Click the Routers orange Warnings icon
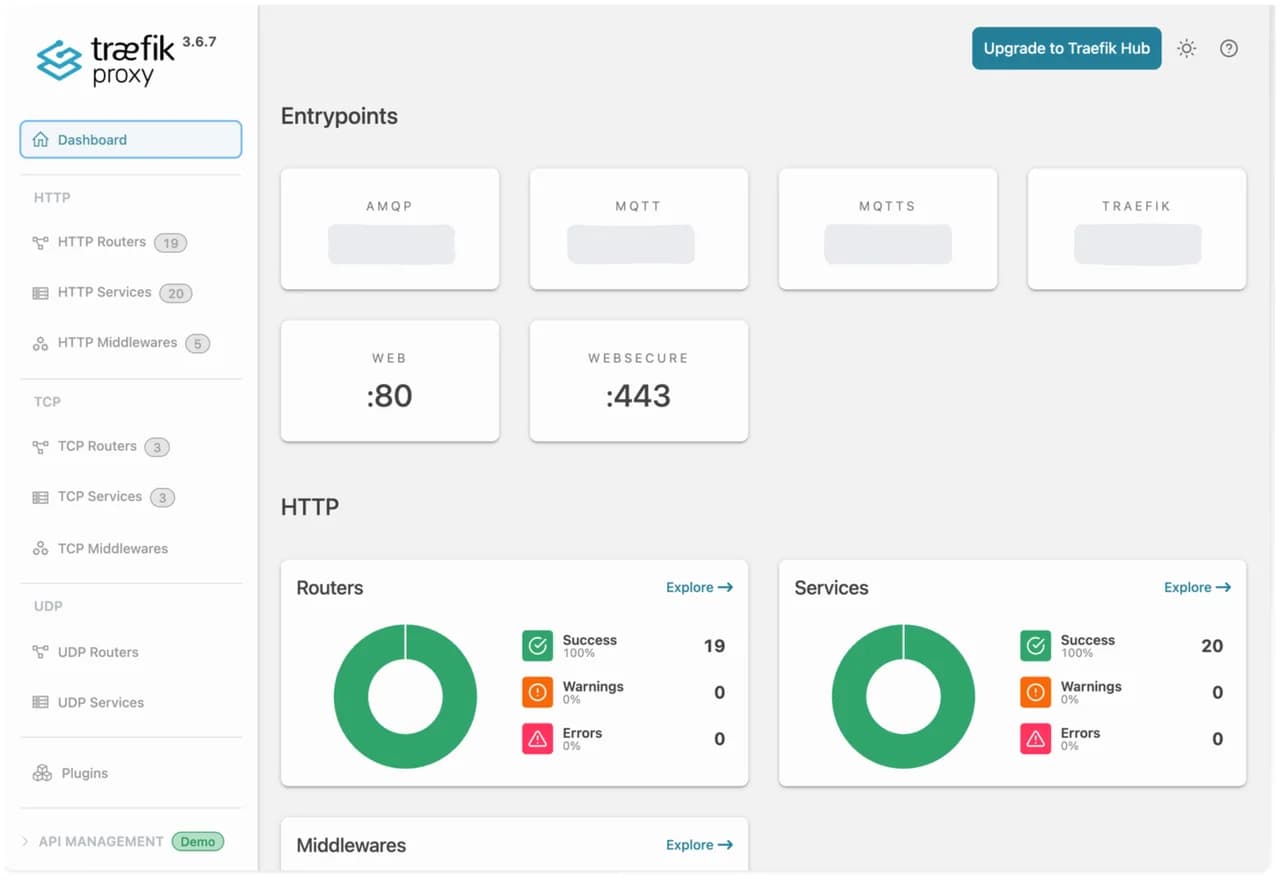Screen dimensions: 1280x881 click(x=538, y=692)
